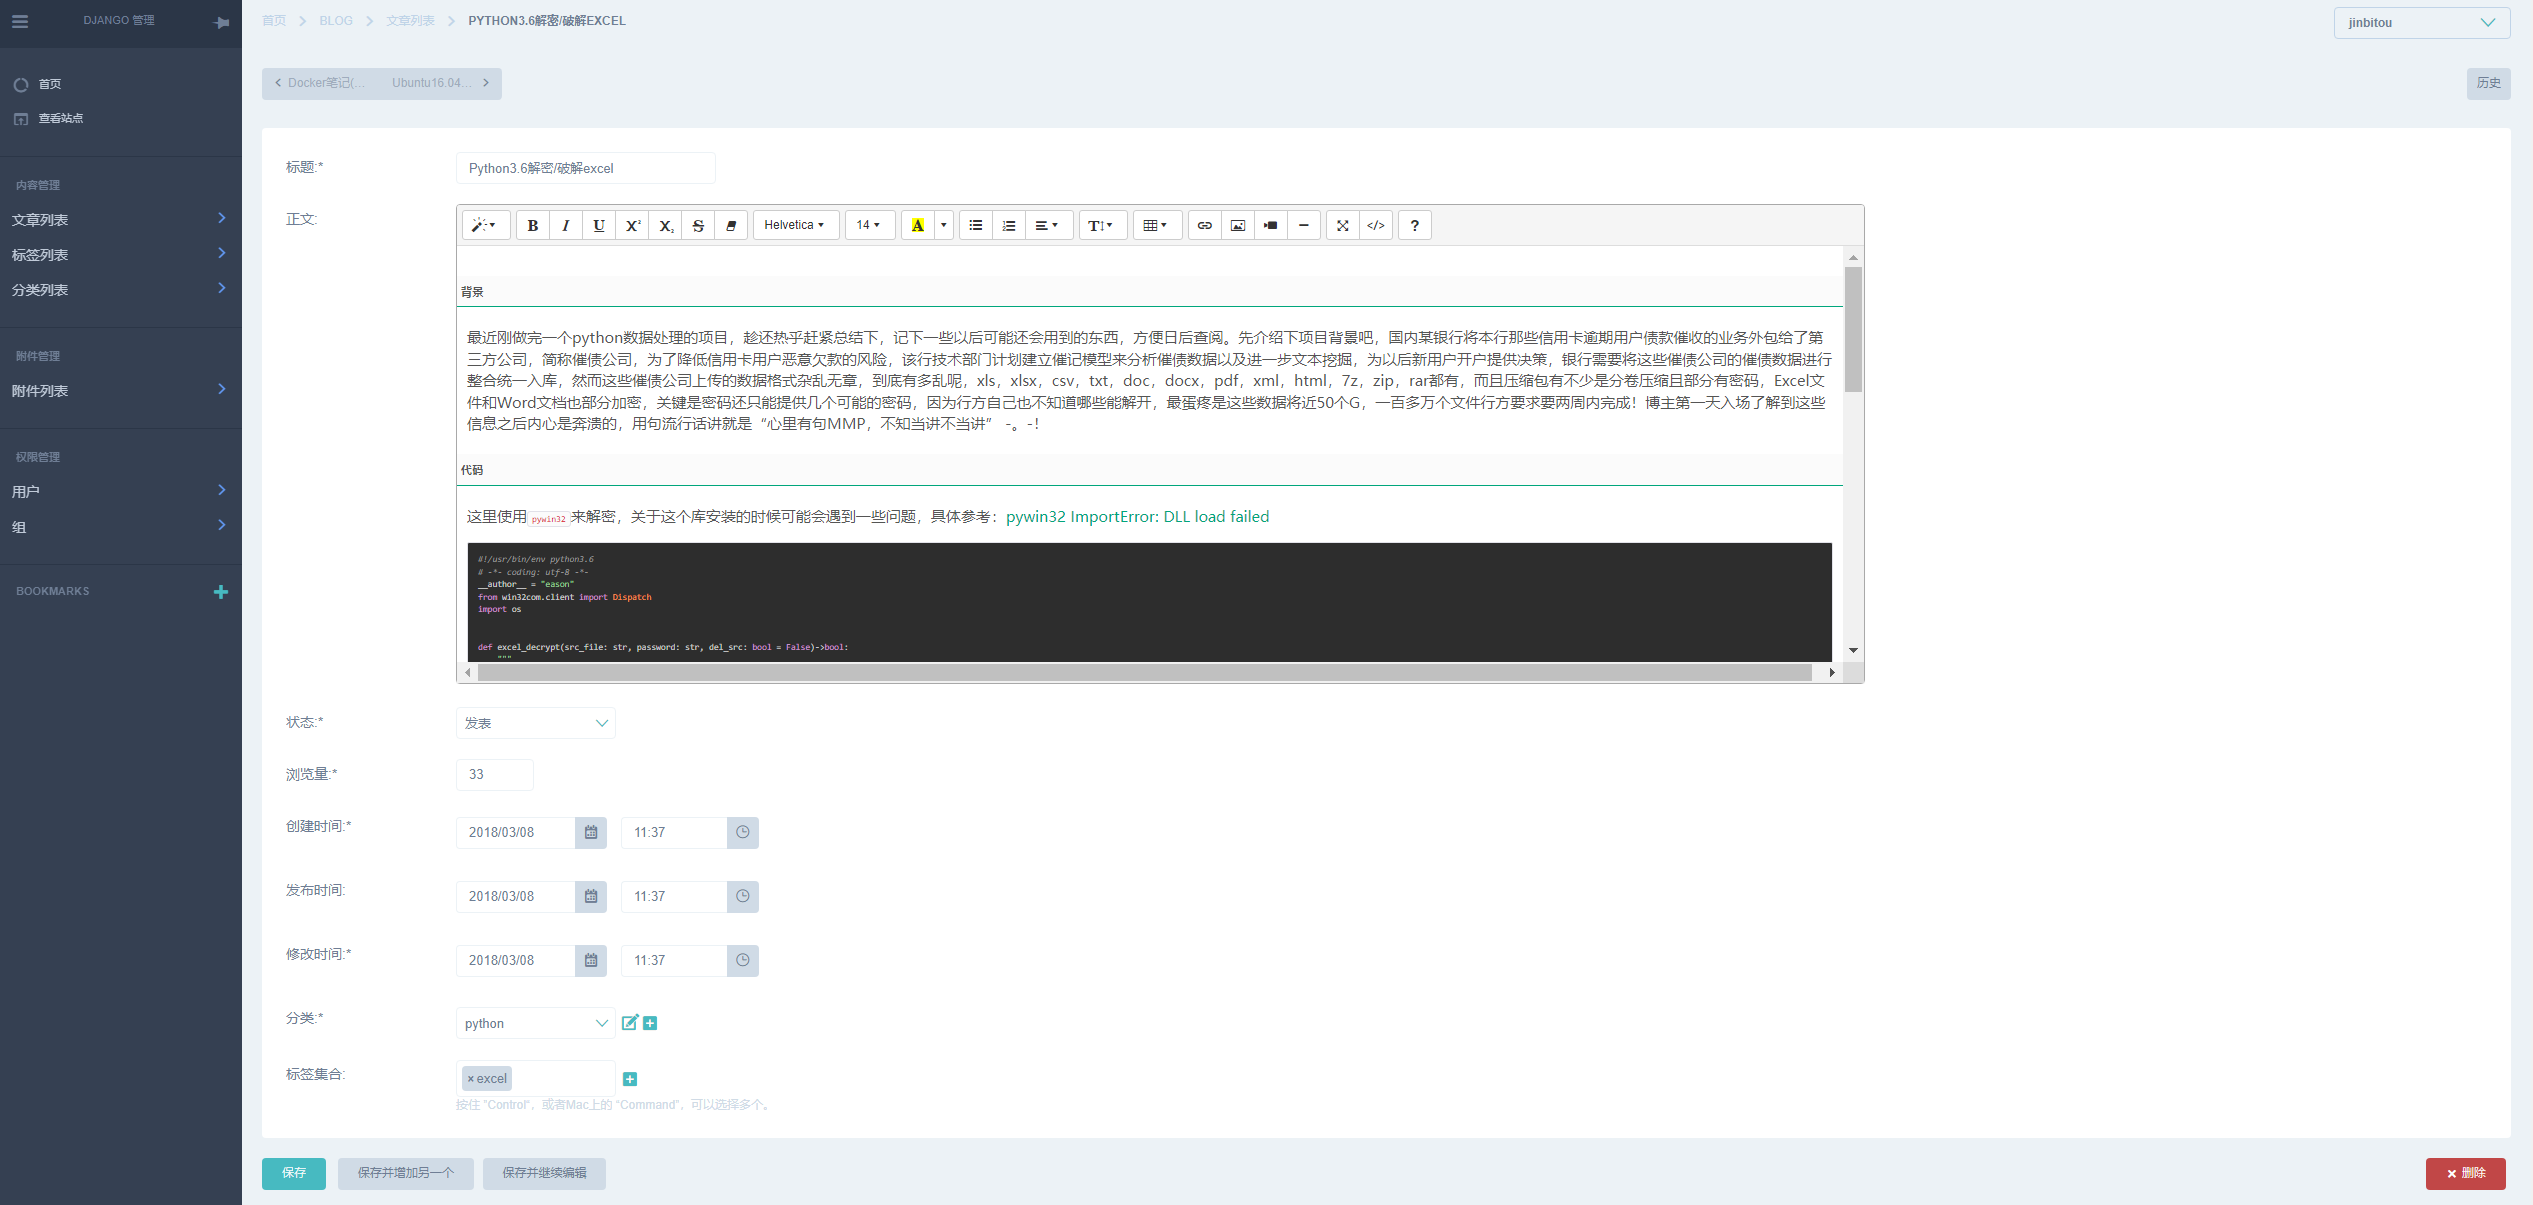Open calendar picker for 创建时间
Viewport: 2533px width, 1205px height.
(x=591, y=832)
